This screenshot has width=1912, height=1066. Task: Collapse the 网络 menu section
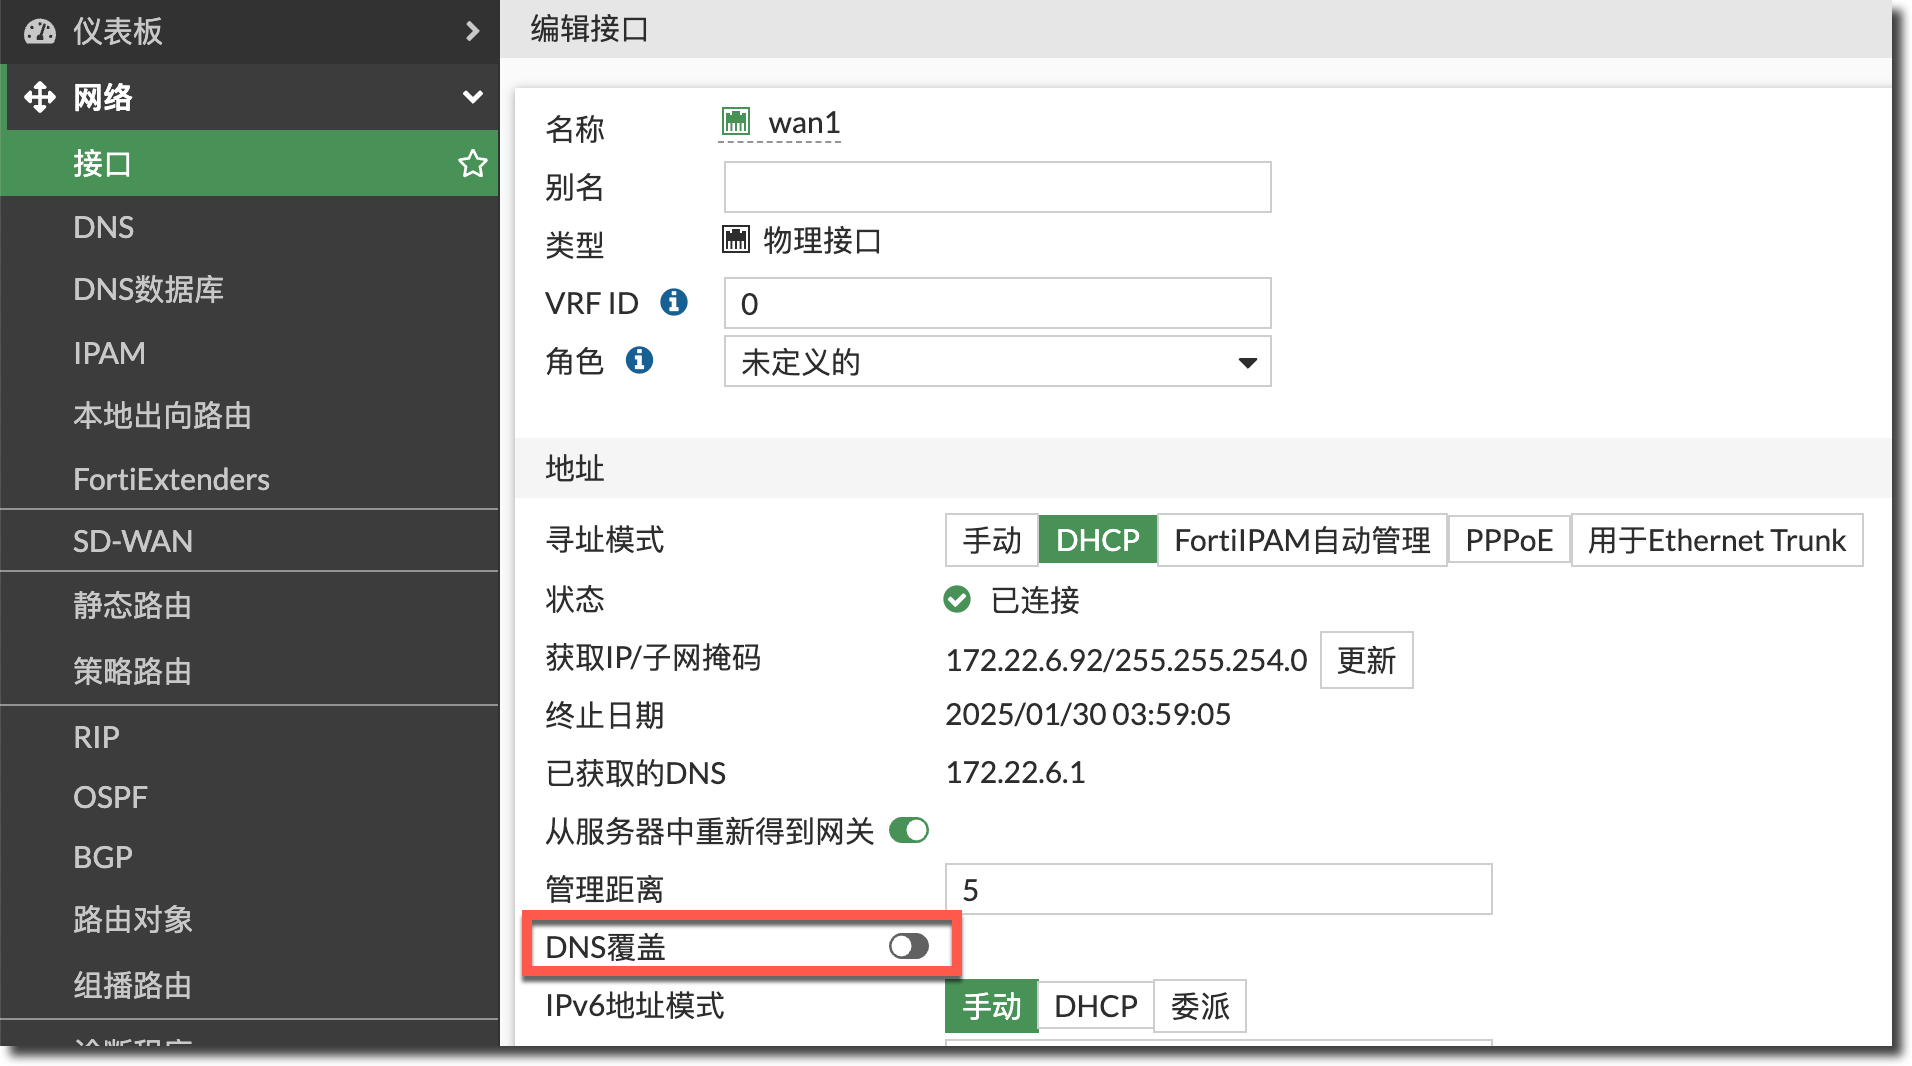pyautogui.click(x=472, y=97)
